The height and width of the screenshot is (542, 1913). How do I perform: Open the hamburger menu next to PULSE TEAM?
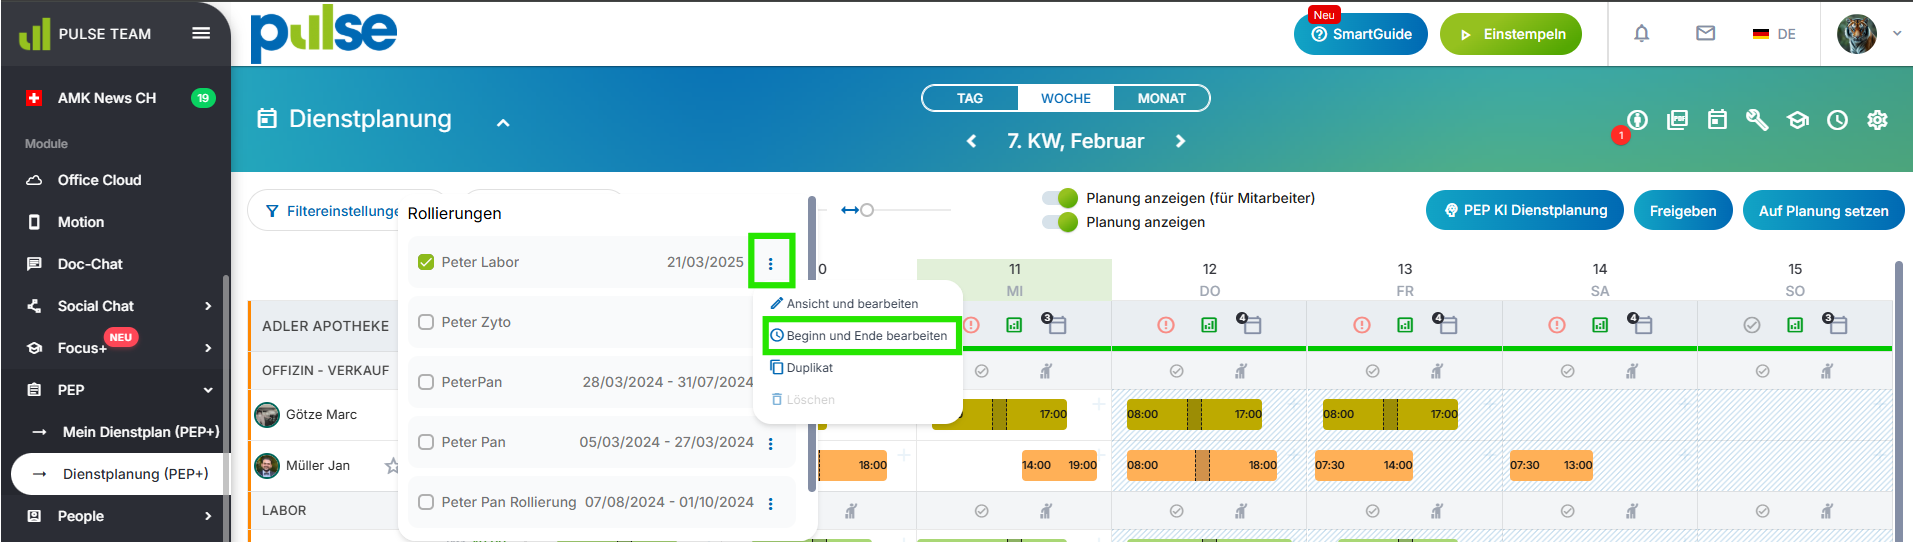[x=201, y=33]
